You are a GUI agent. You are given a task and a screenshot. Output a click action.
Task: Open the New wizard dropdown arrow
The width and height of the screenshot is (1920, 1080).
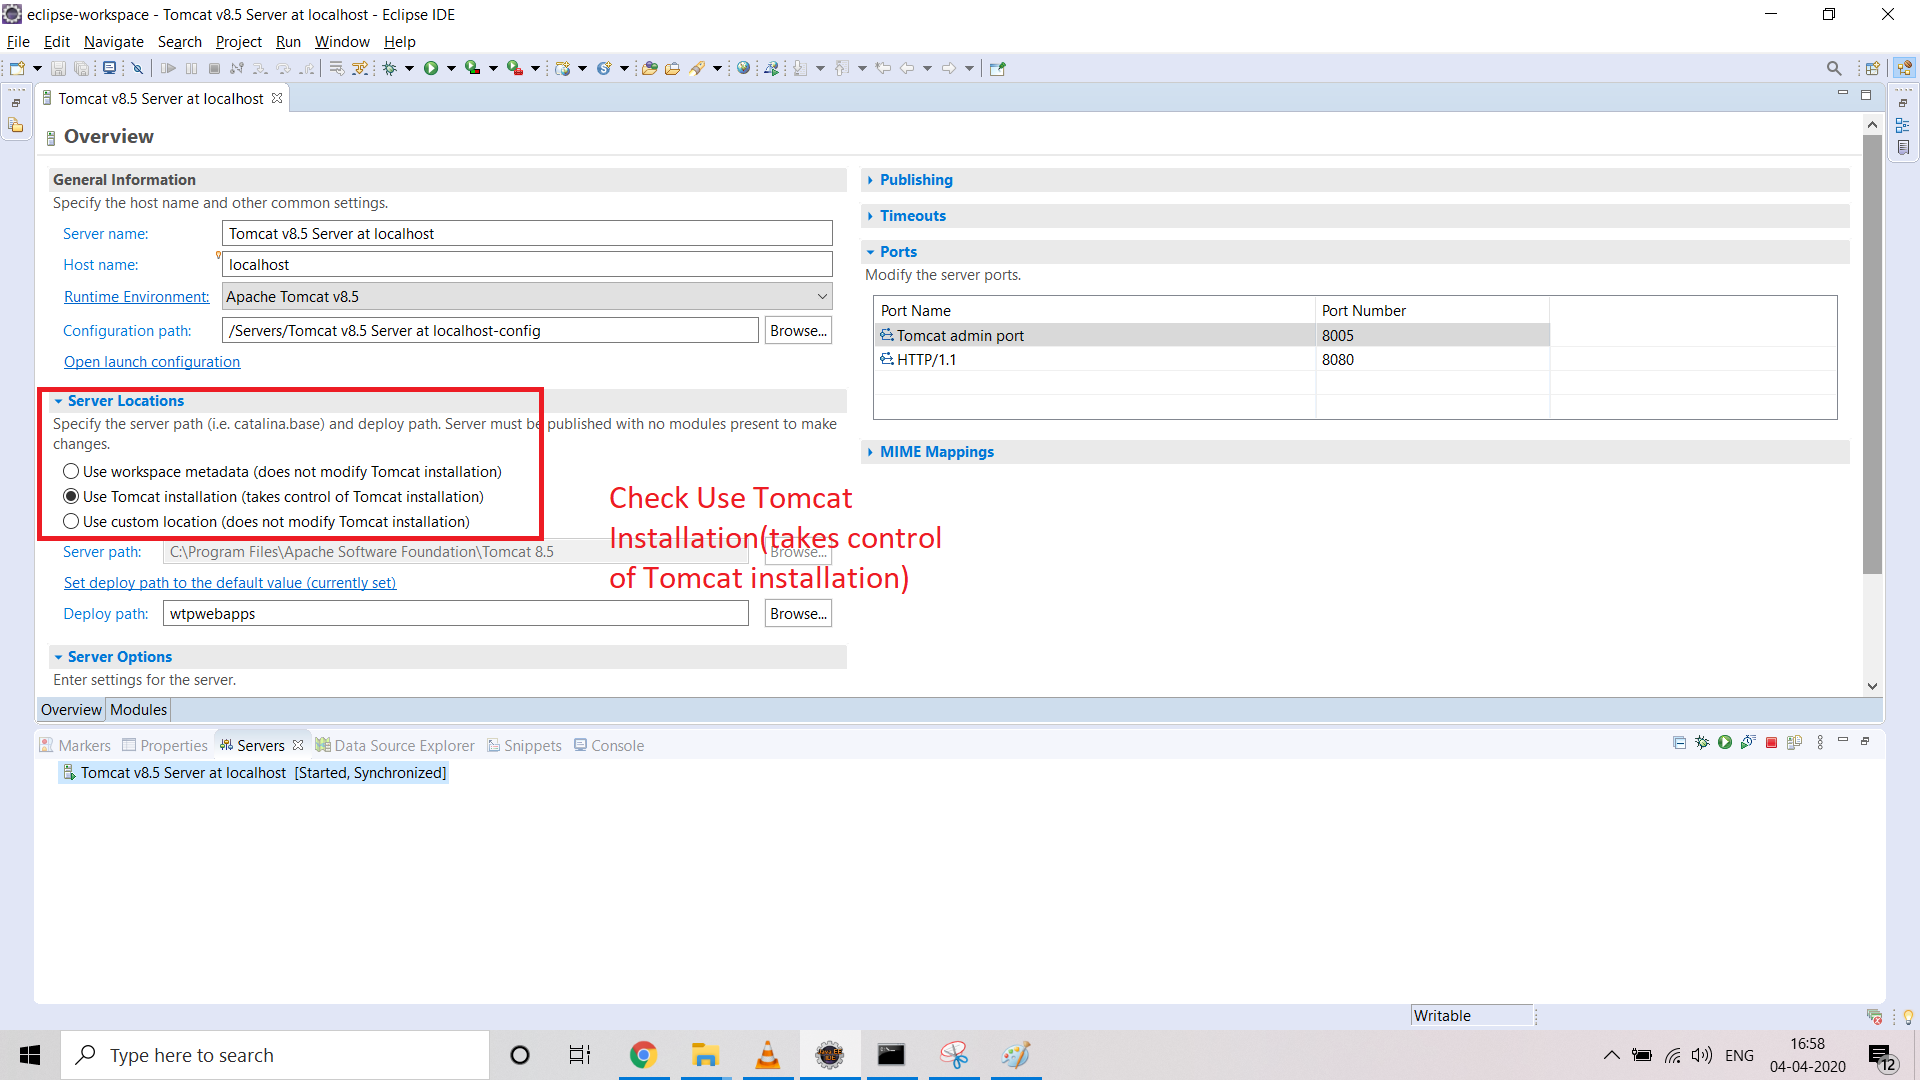[37, 68]
